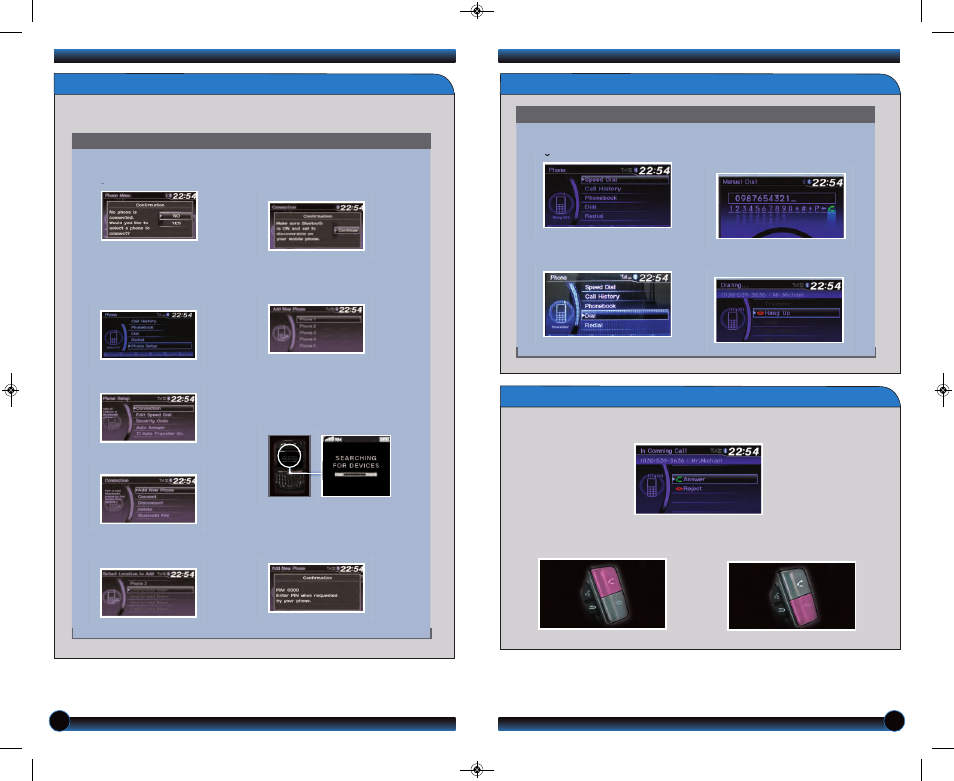The image size is (954, 781).
Task: Click the caller line on In Coming Call screen
Action: click(x=698, y=461)
